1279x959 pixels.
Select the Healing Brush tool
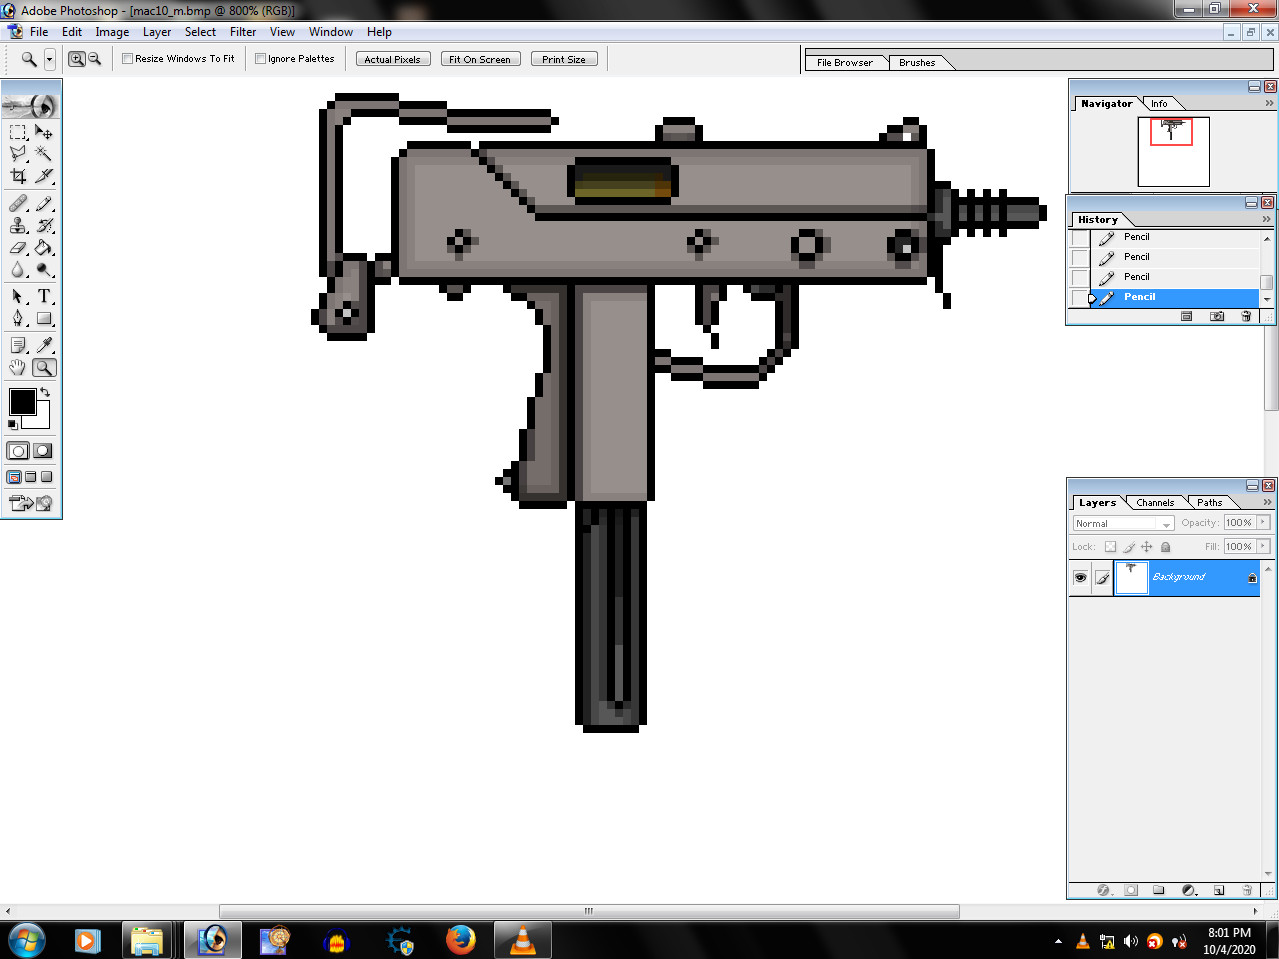(18, 204)
